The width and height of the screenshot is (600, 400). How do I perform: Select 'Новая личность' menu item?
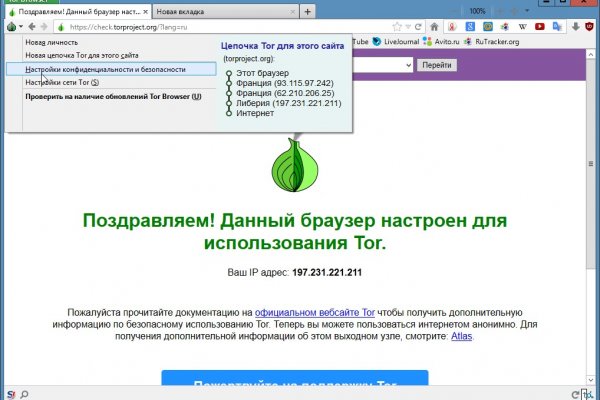click(54, 41)
